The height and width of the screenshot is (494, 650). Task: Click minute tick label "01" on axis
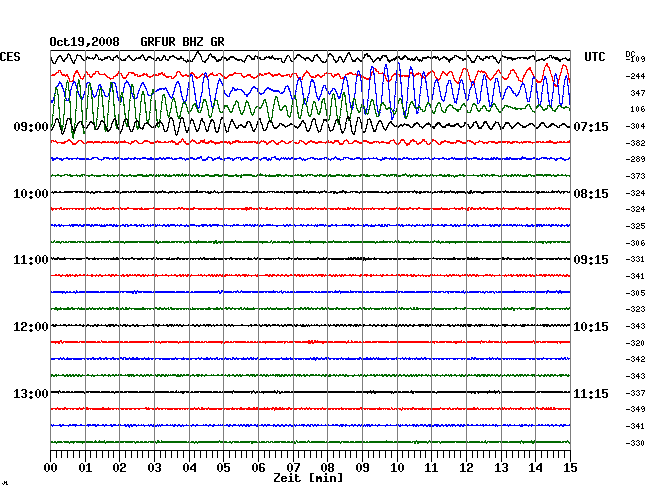85,468
